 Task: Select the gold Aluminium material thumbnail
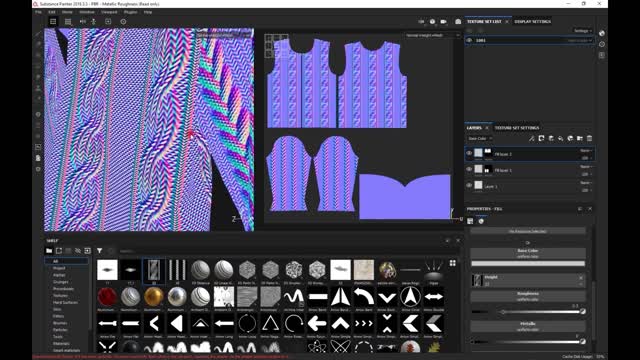(154, 297)
